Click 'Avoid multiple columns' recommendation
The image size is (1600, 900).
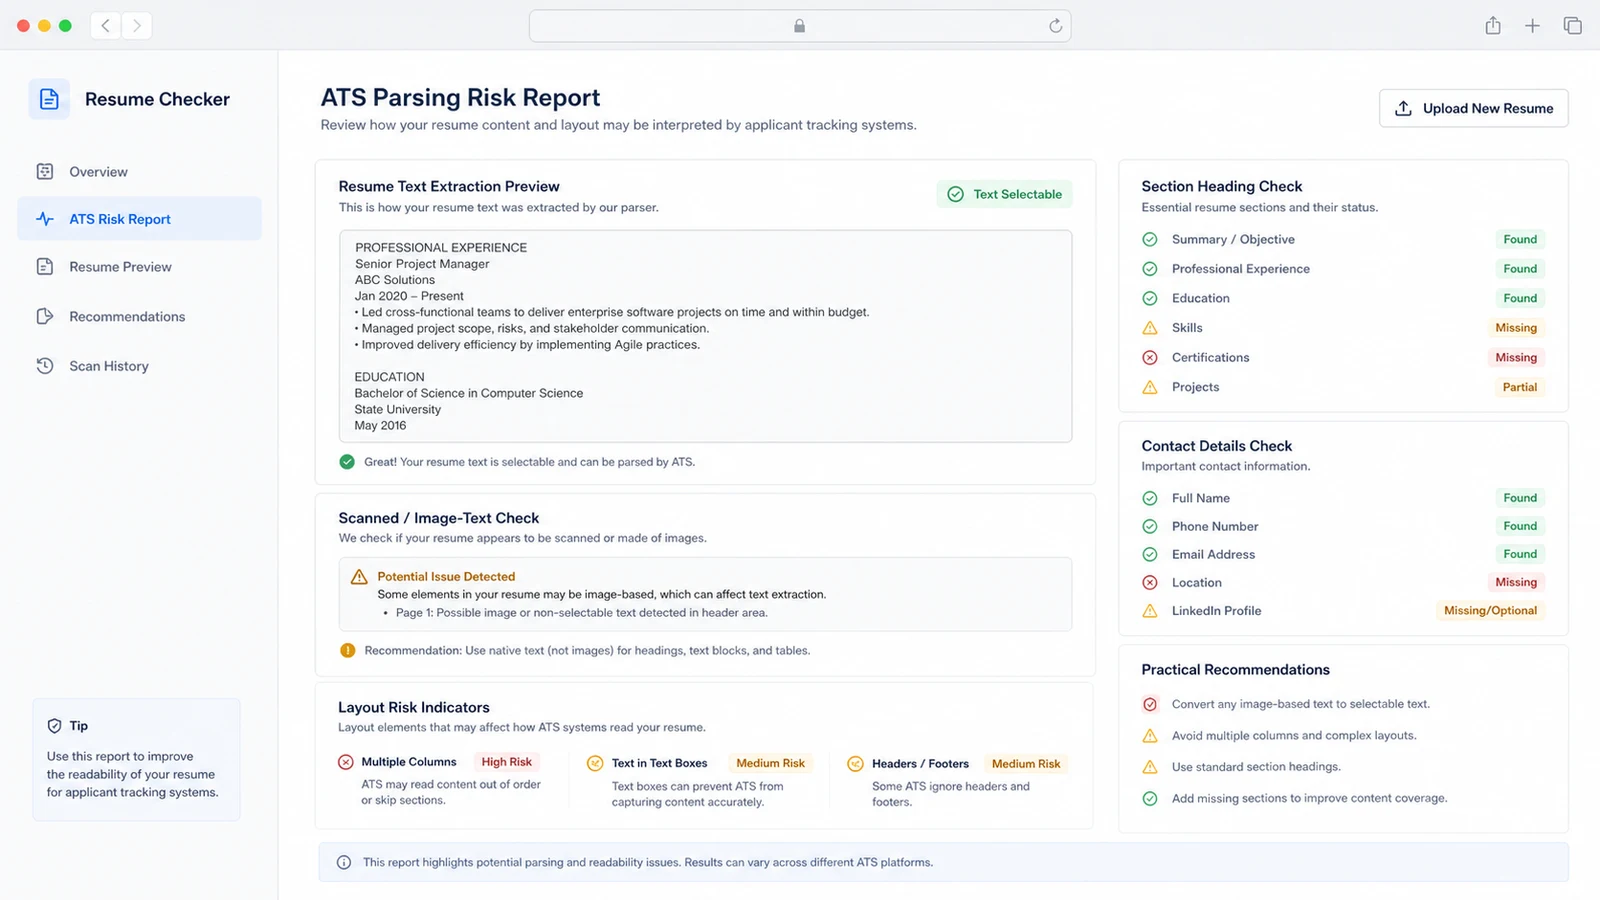(1294, 736)
